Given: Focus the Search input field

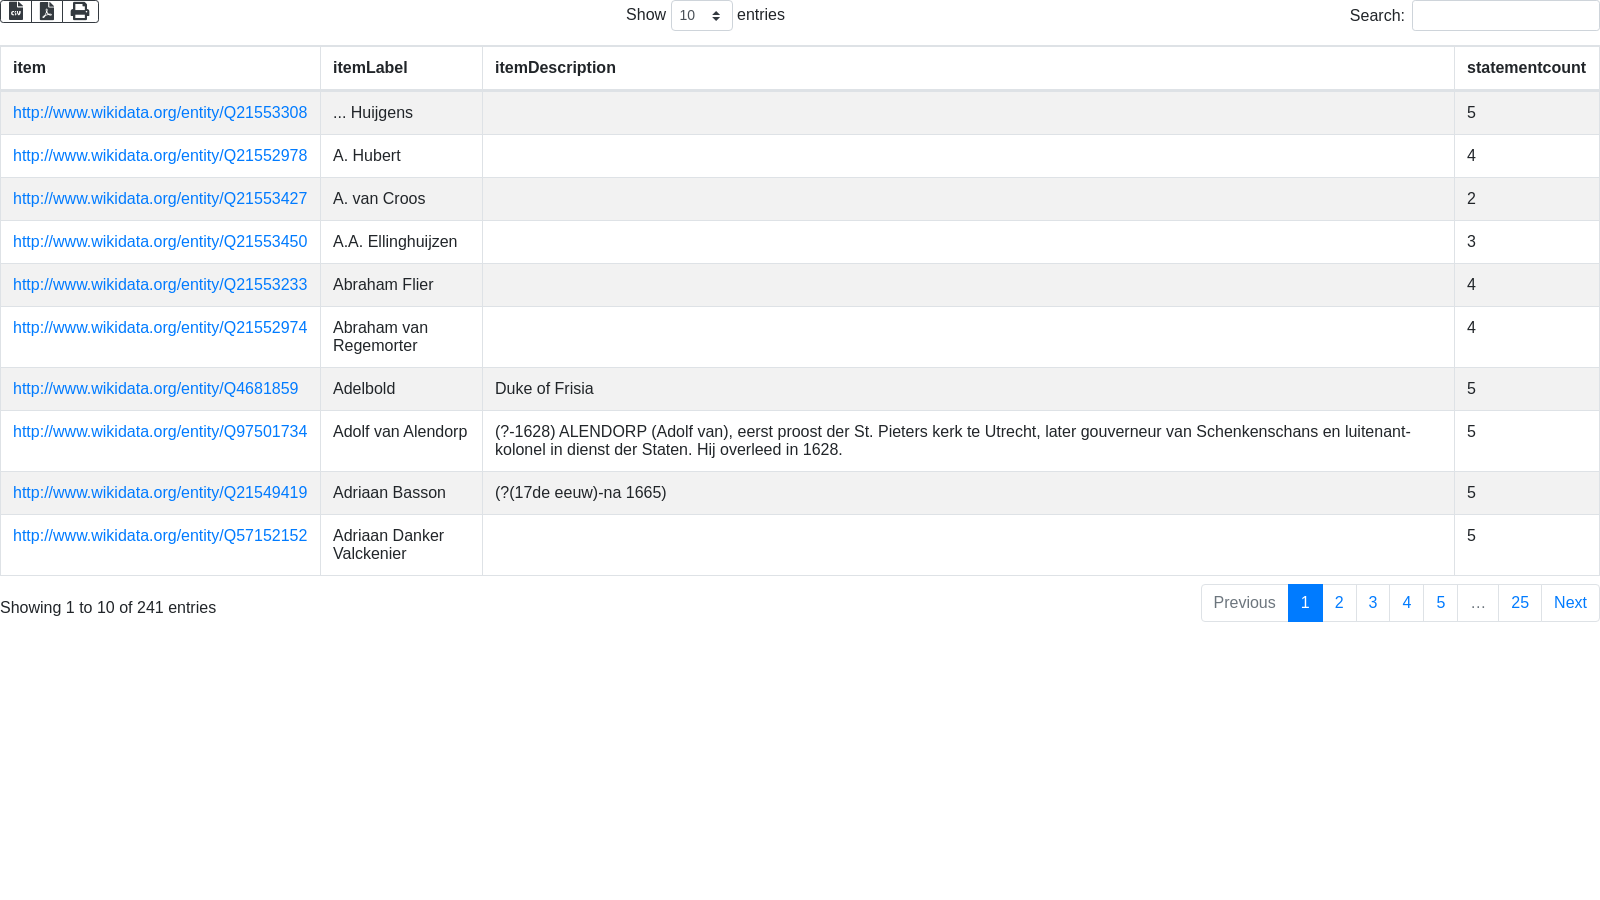Looking at the screenshot, I should point(1505,15).
